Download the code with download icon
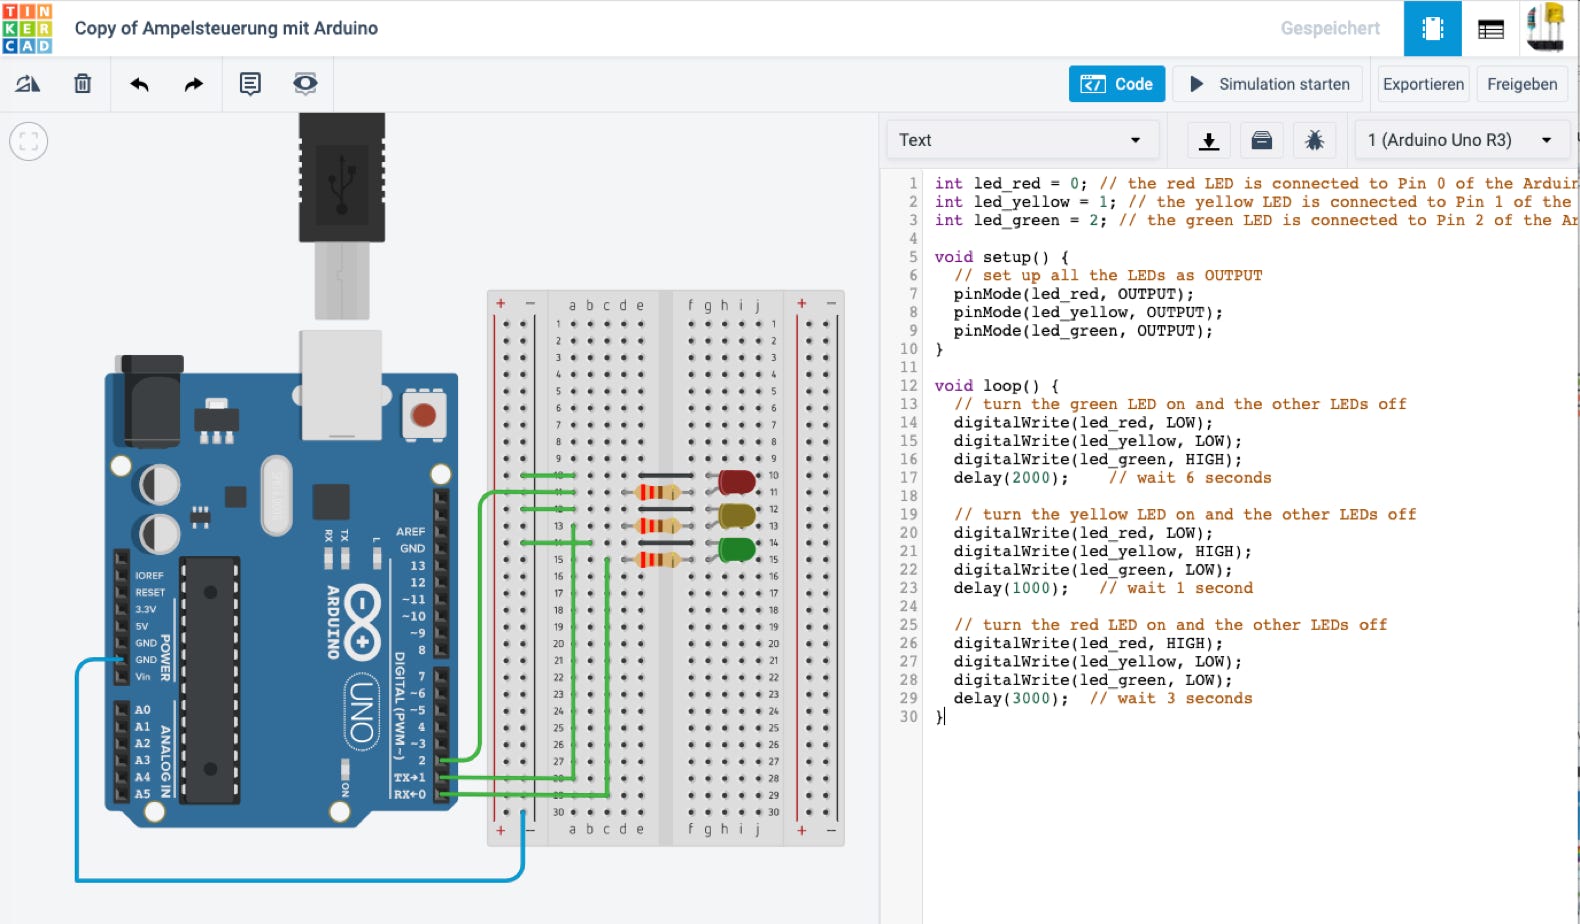1580x924 pixels. click(x=1209, y=140)
